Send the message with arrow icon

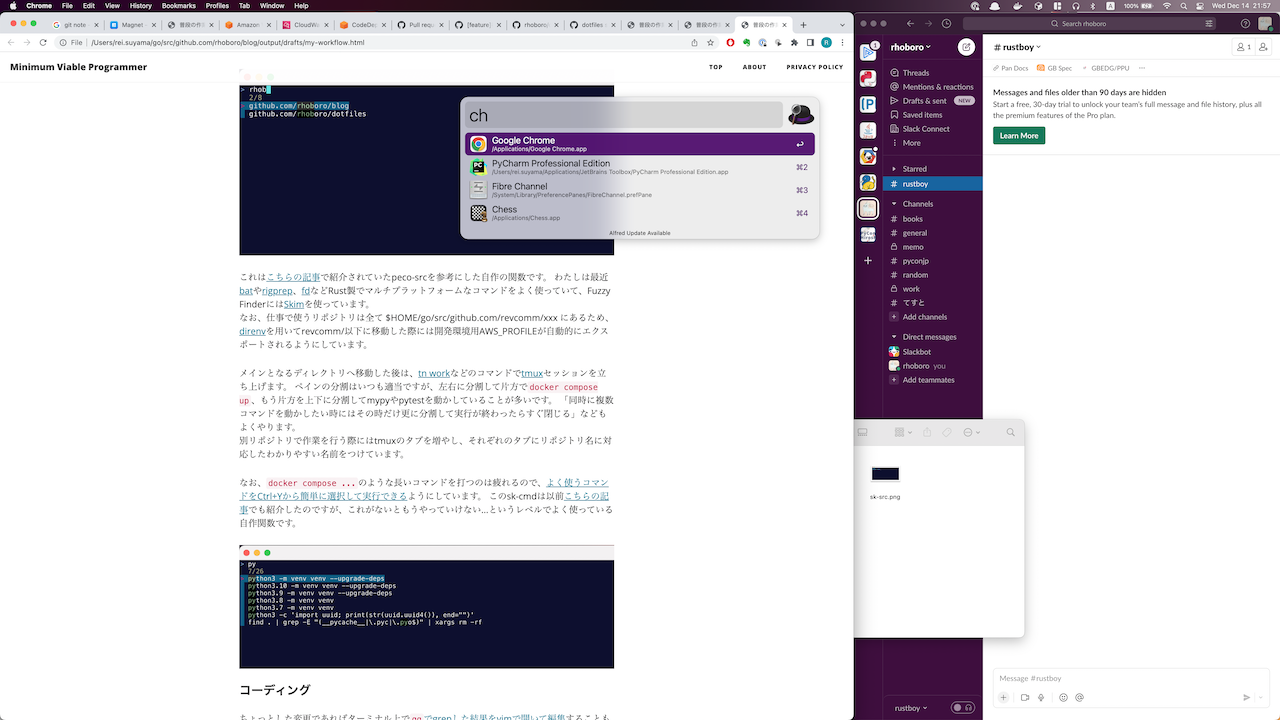1246,697
